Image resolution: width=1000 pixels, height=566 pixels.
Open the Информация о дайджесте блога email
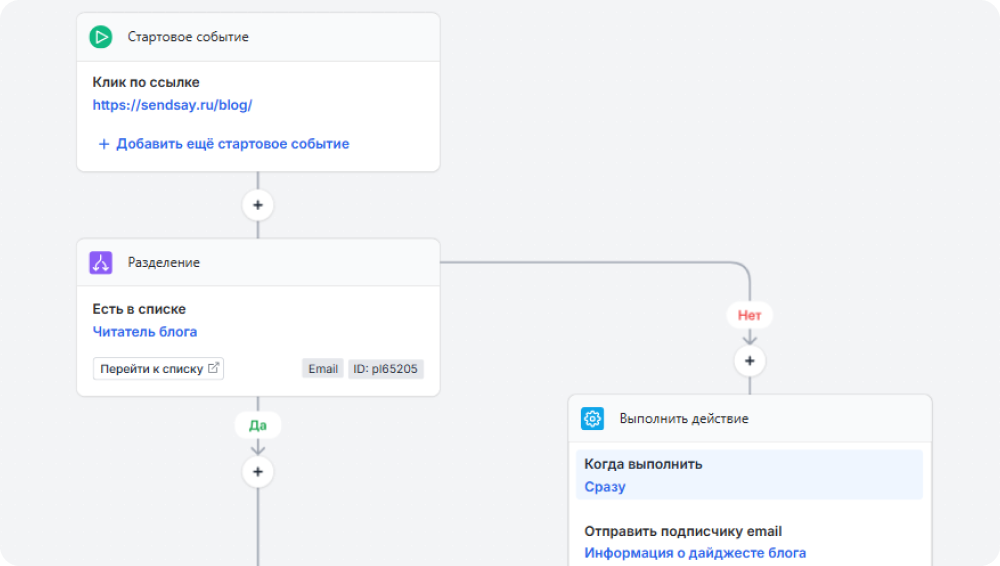pos(695,553)
